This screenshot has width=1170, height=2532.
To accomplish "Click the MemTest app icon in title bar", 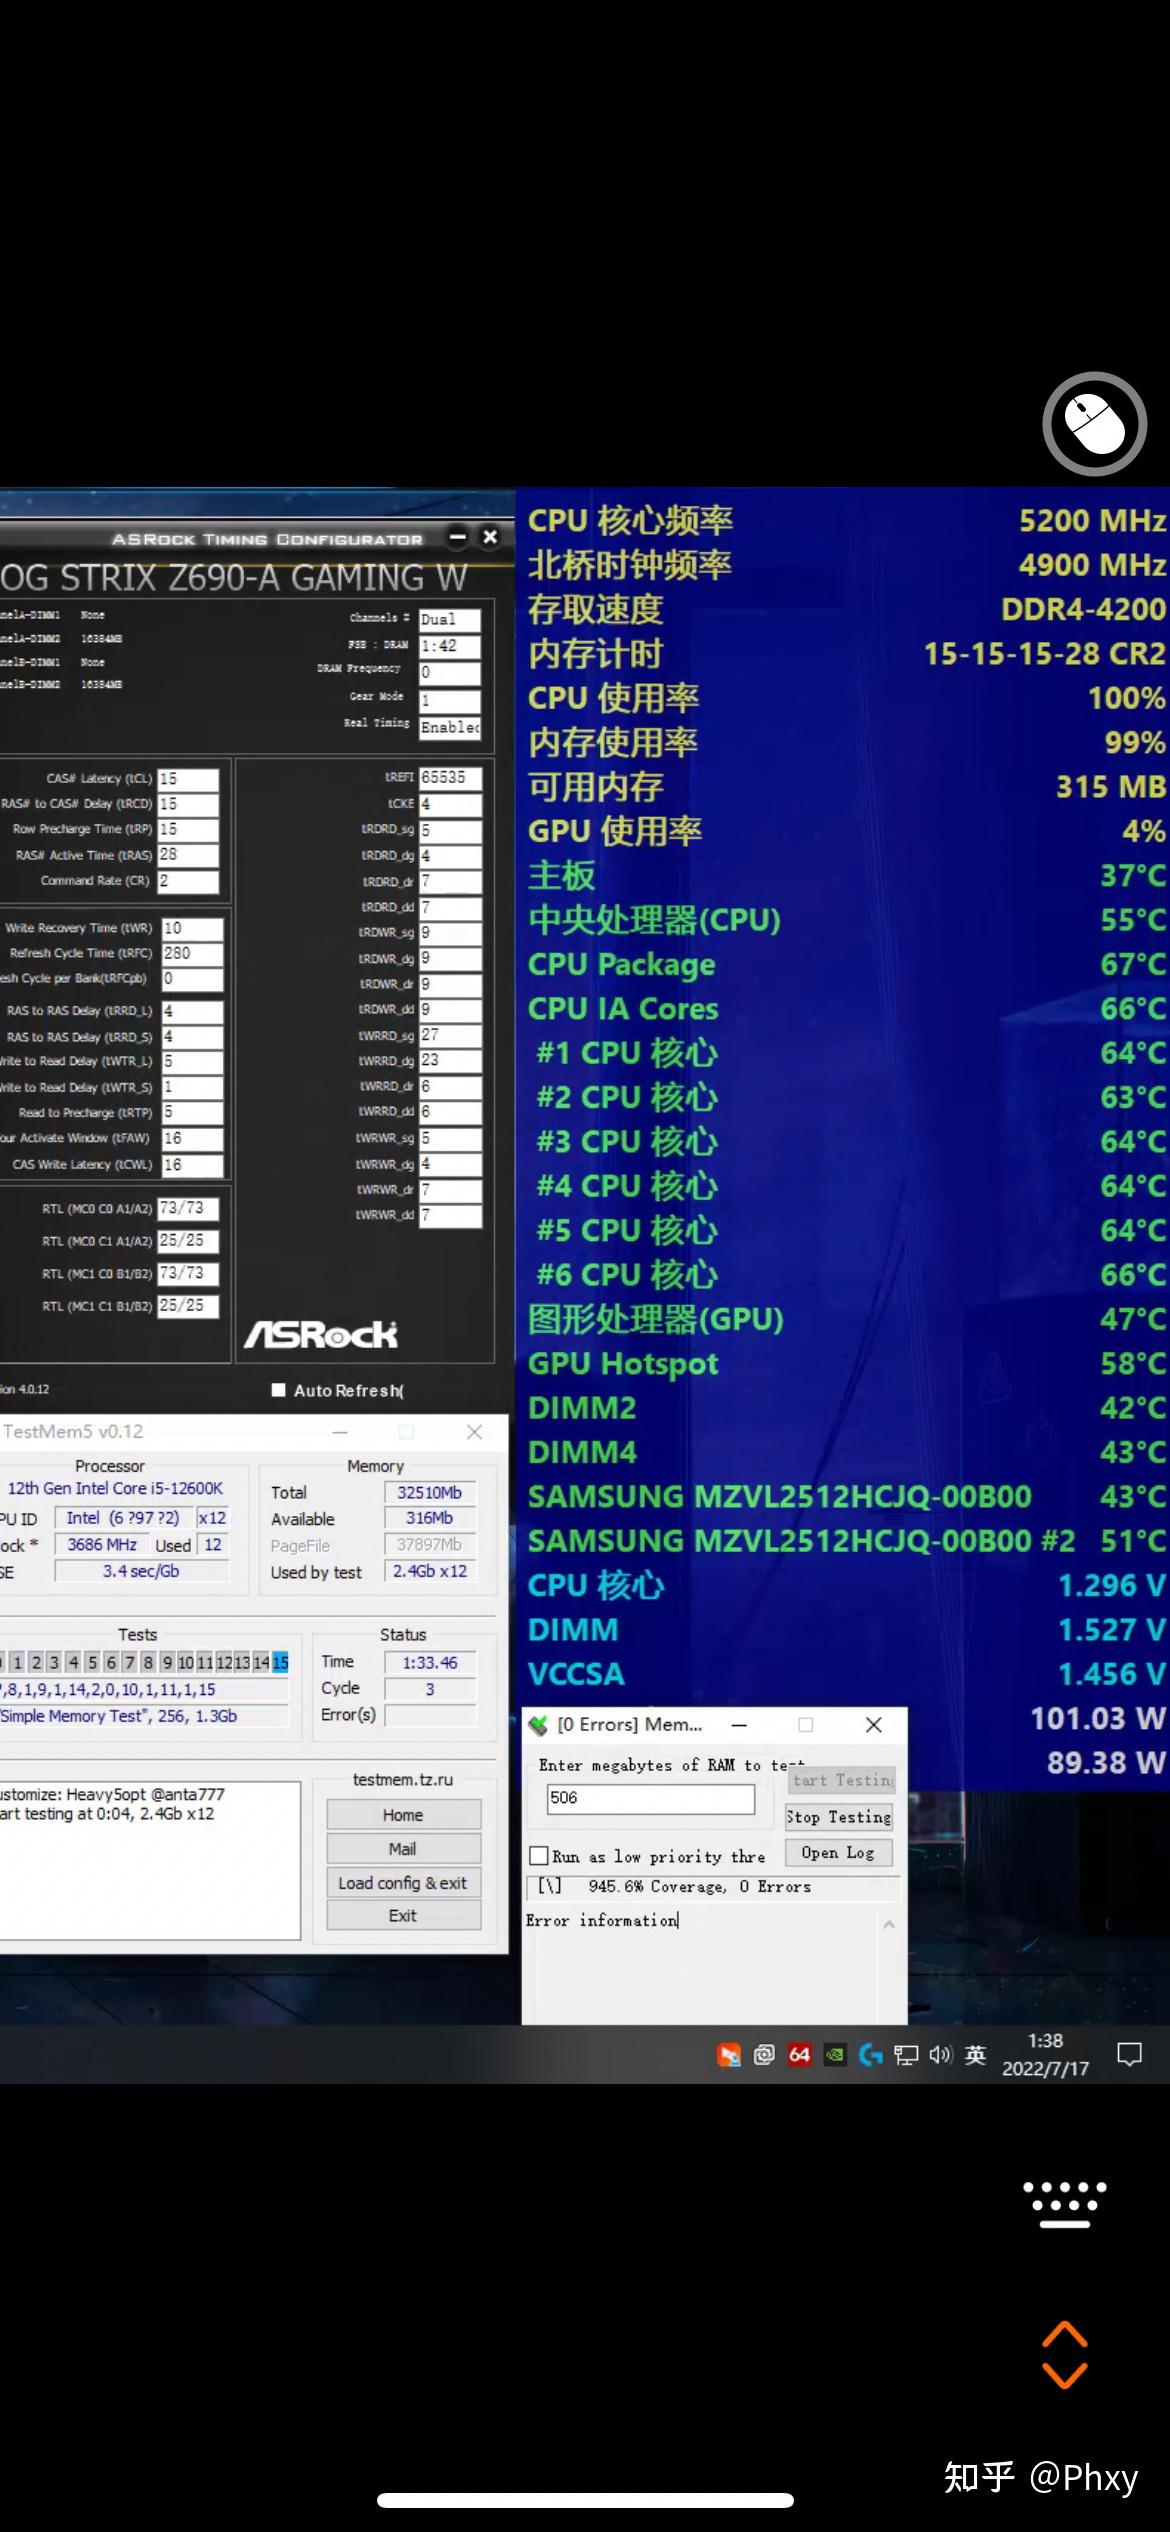I will 538,1725.
